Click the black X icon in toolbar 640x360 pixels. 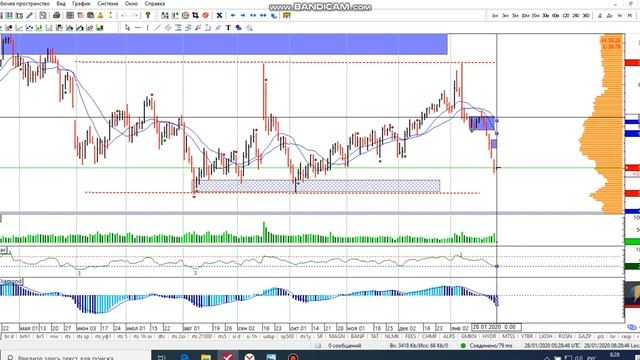(x=219, y=16)
